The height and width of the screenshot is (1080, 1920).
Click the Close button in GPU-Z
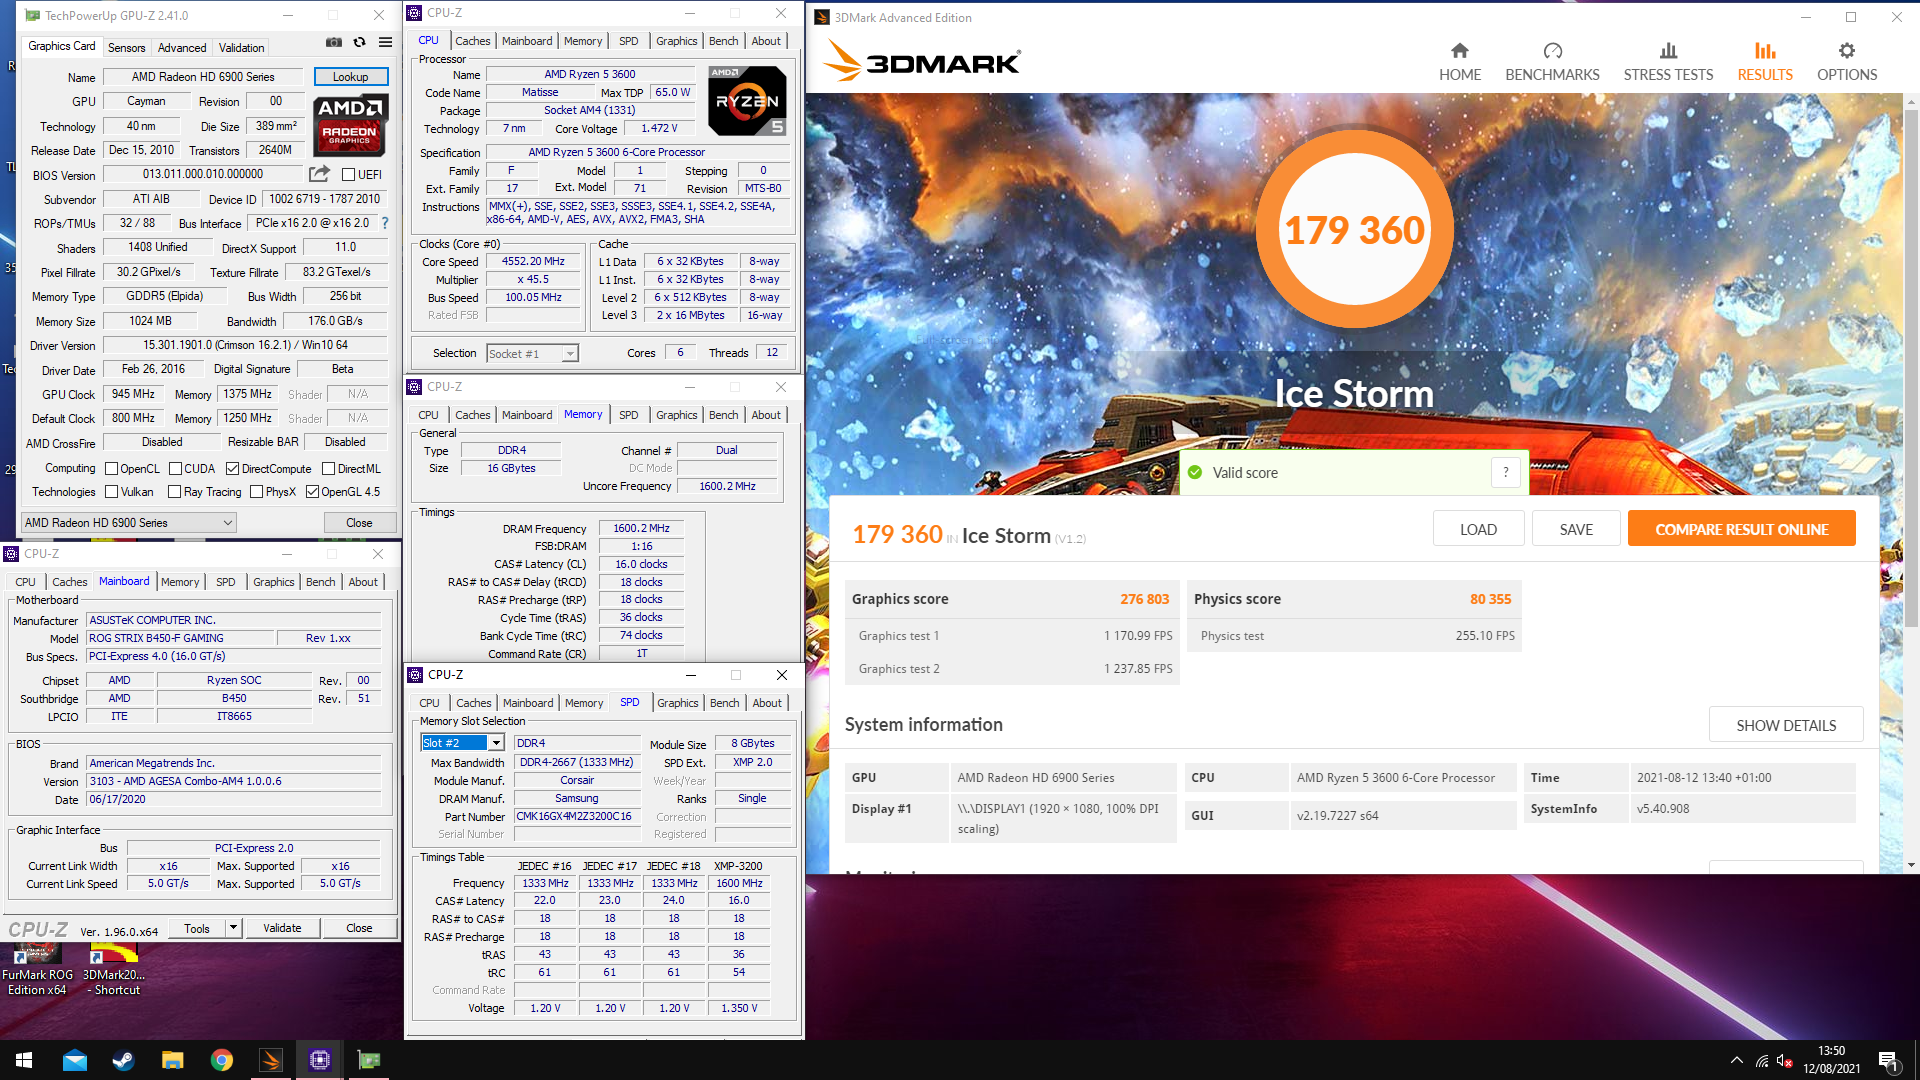pyautogui.click(x=359, y=523)
